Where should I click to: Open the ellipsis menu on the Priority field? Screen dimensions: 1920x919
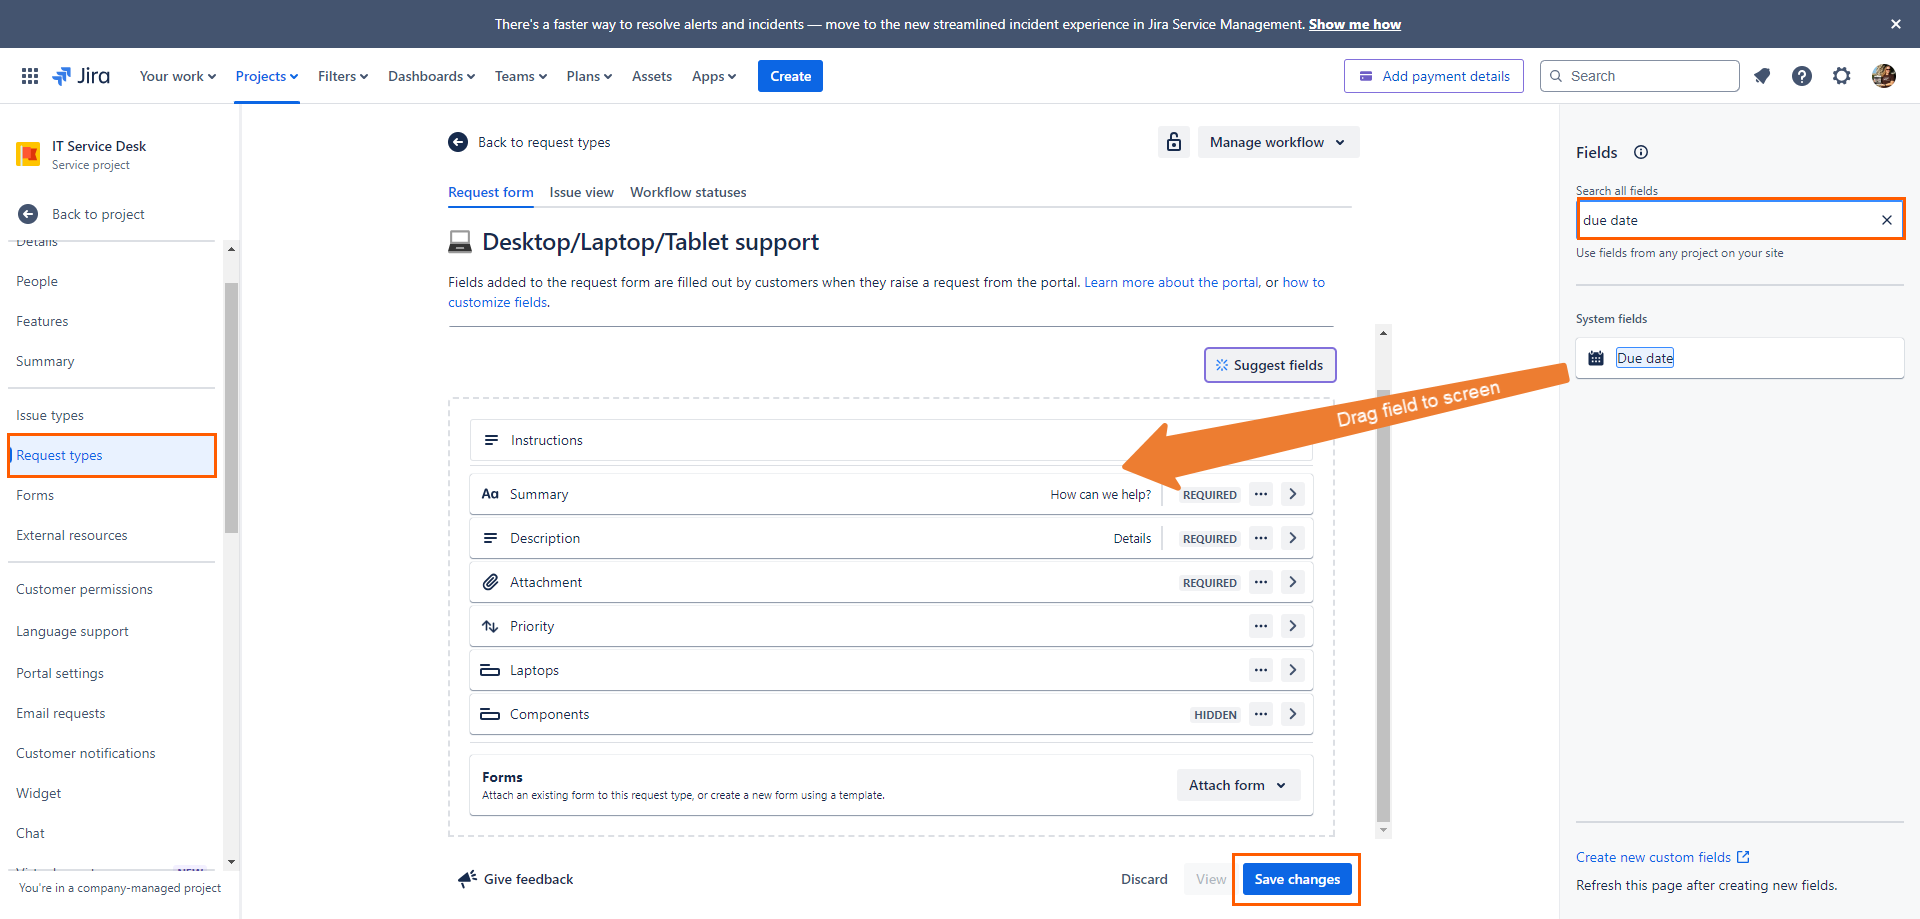pos(1260,625)
